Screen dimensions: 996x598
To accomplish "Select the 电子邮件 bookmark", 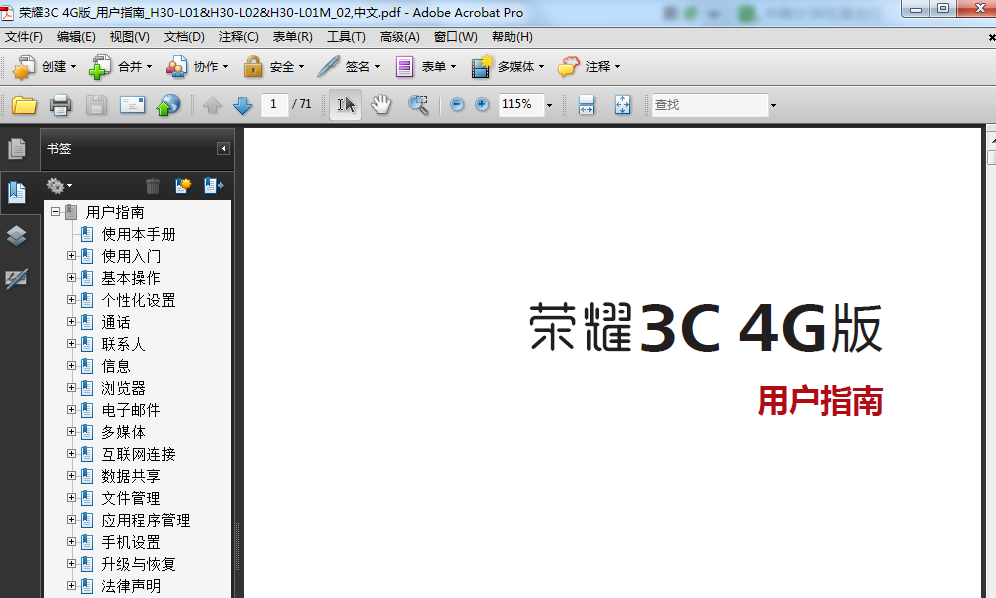I will pos(131,411).
